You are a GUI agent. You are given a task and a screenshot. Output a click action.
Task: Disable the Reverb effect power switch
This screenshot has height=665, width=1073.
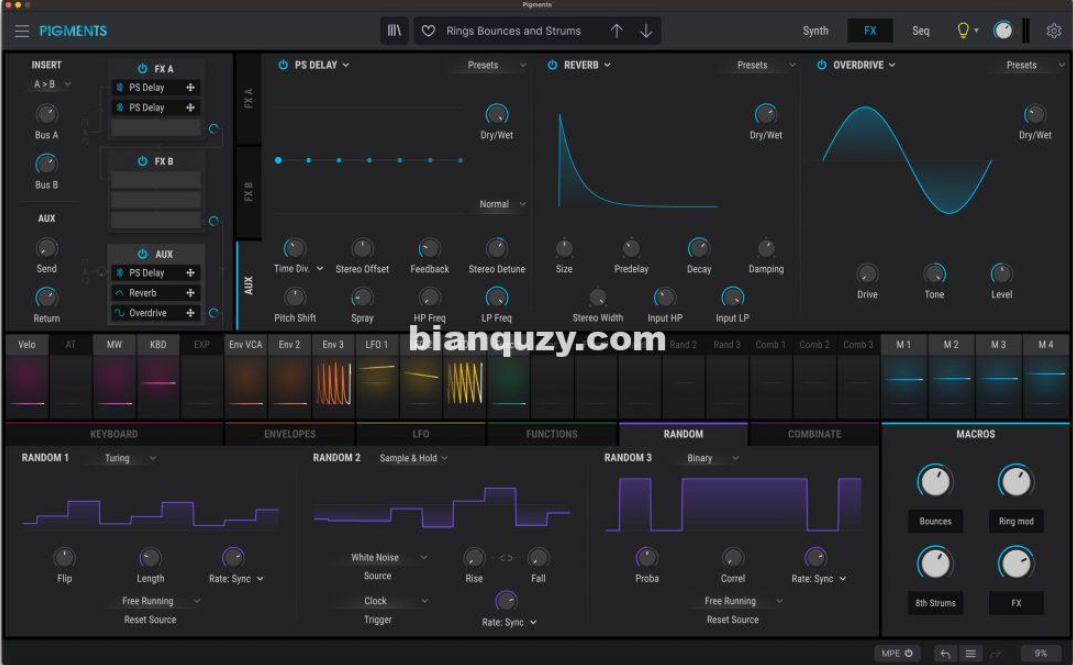552,65
